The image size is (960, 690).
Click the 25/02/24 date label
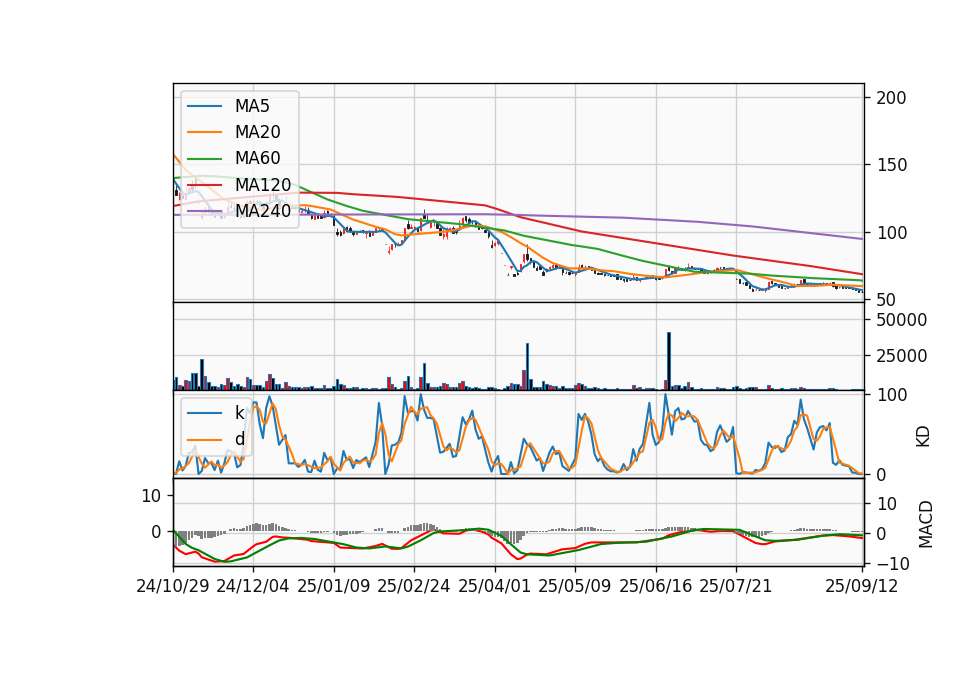[x=414, y=587]
